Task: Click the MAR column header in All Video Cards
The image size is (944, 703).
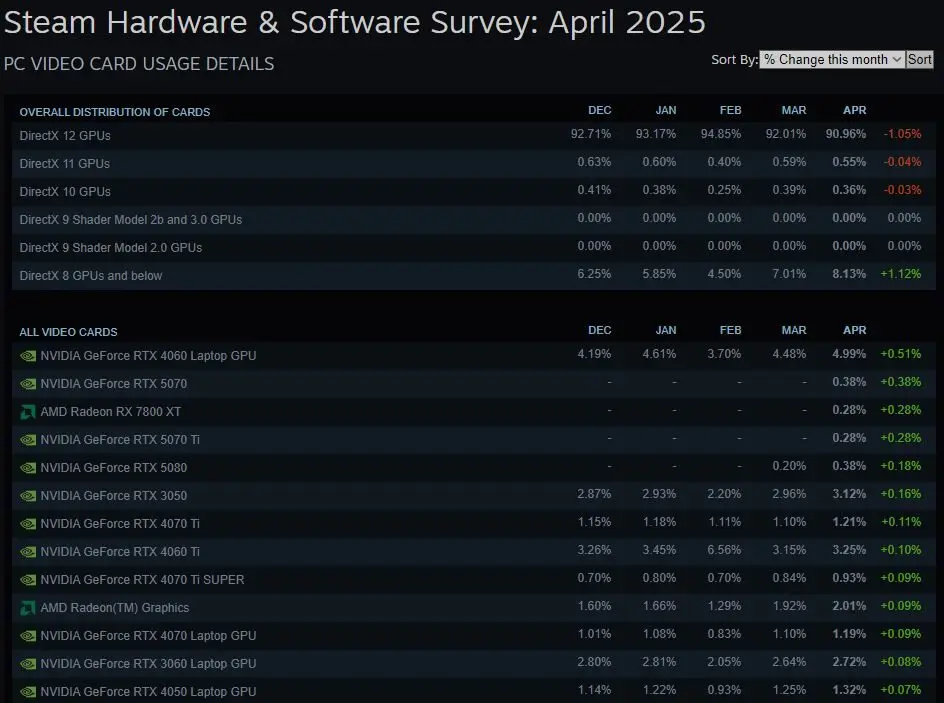Action: point(793,330)
